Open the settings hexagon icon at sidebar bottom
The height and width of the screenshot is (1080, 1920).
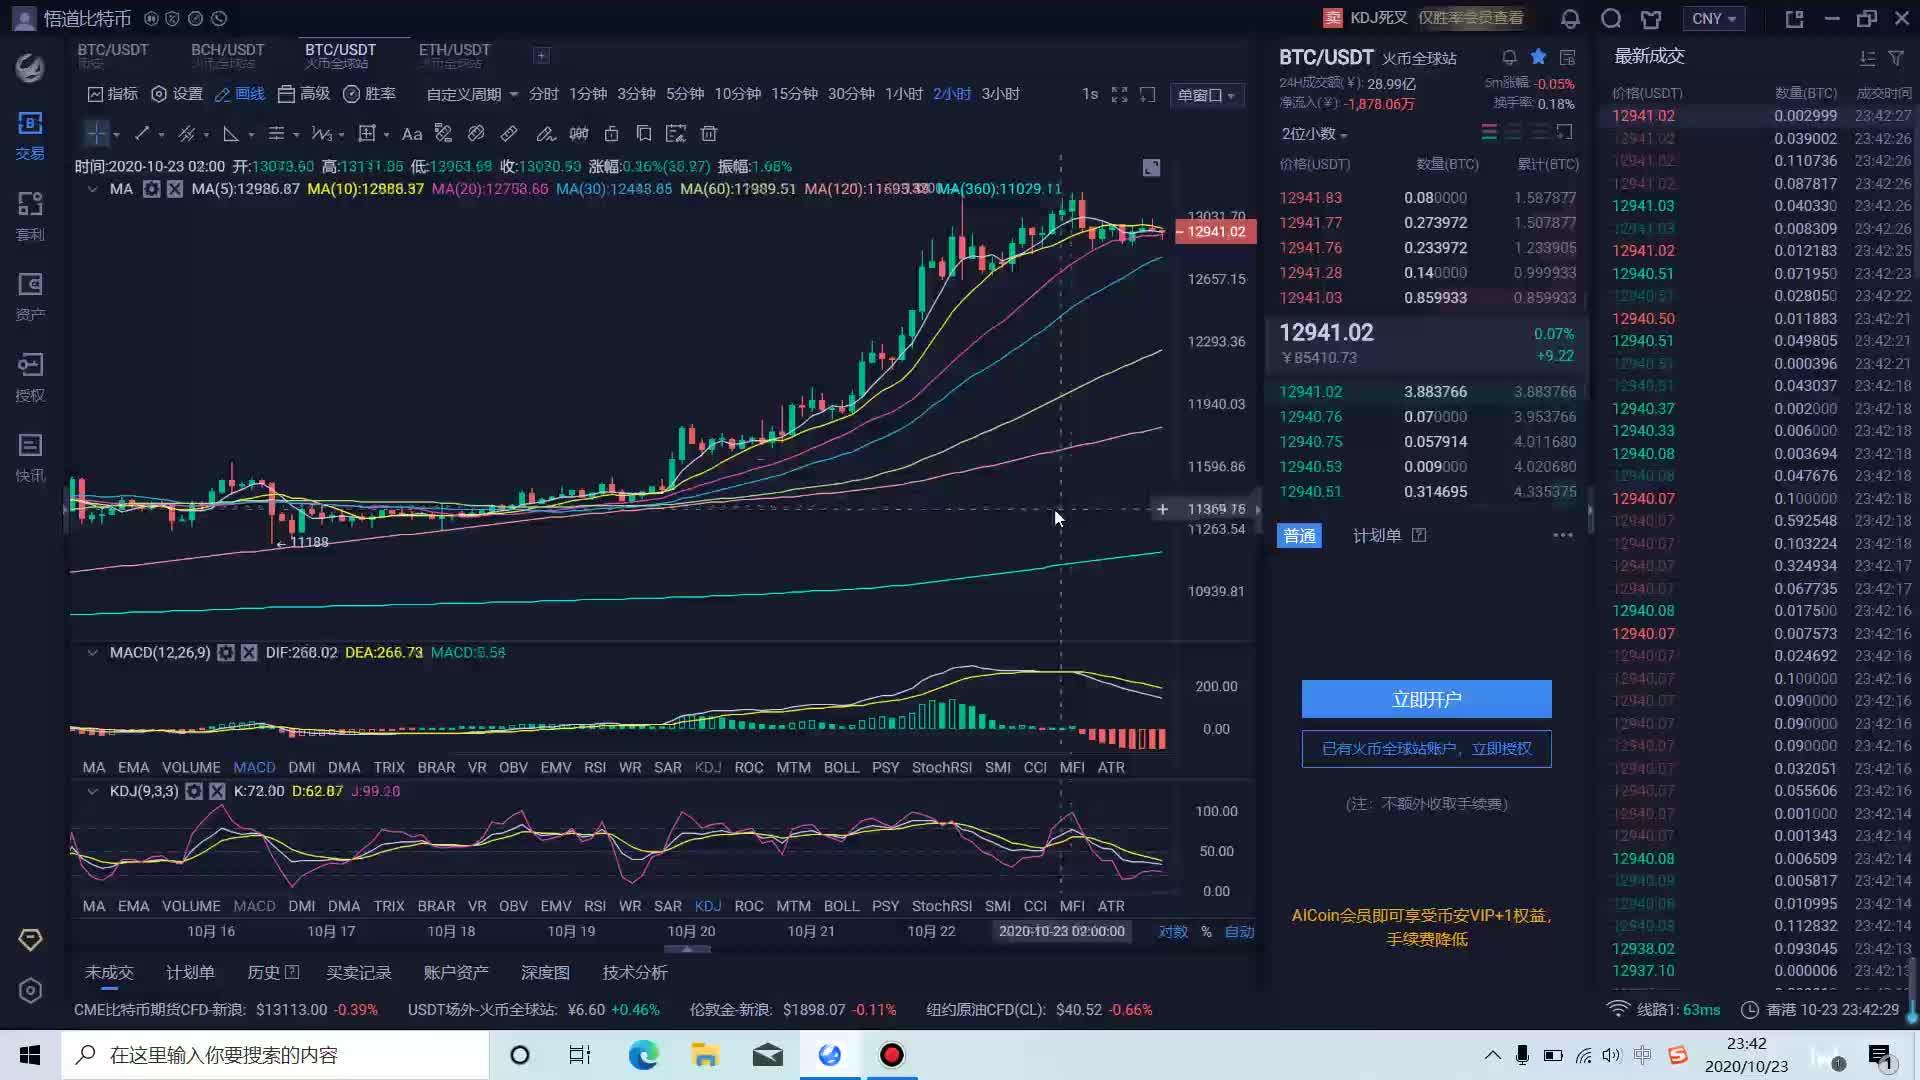coord(30,990)
